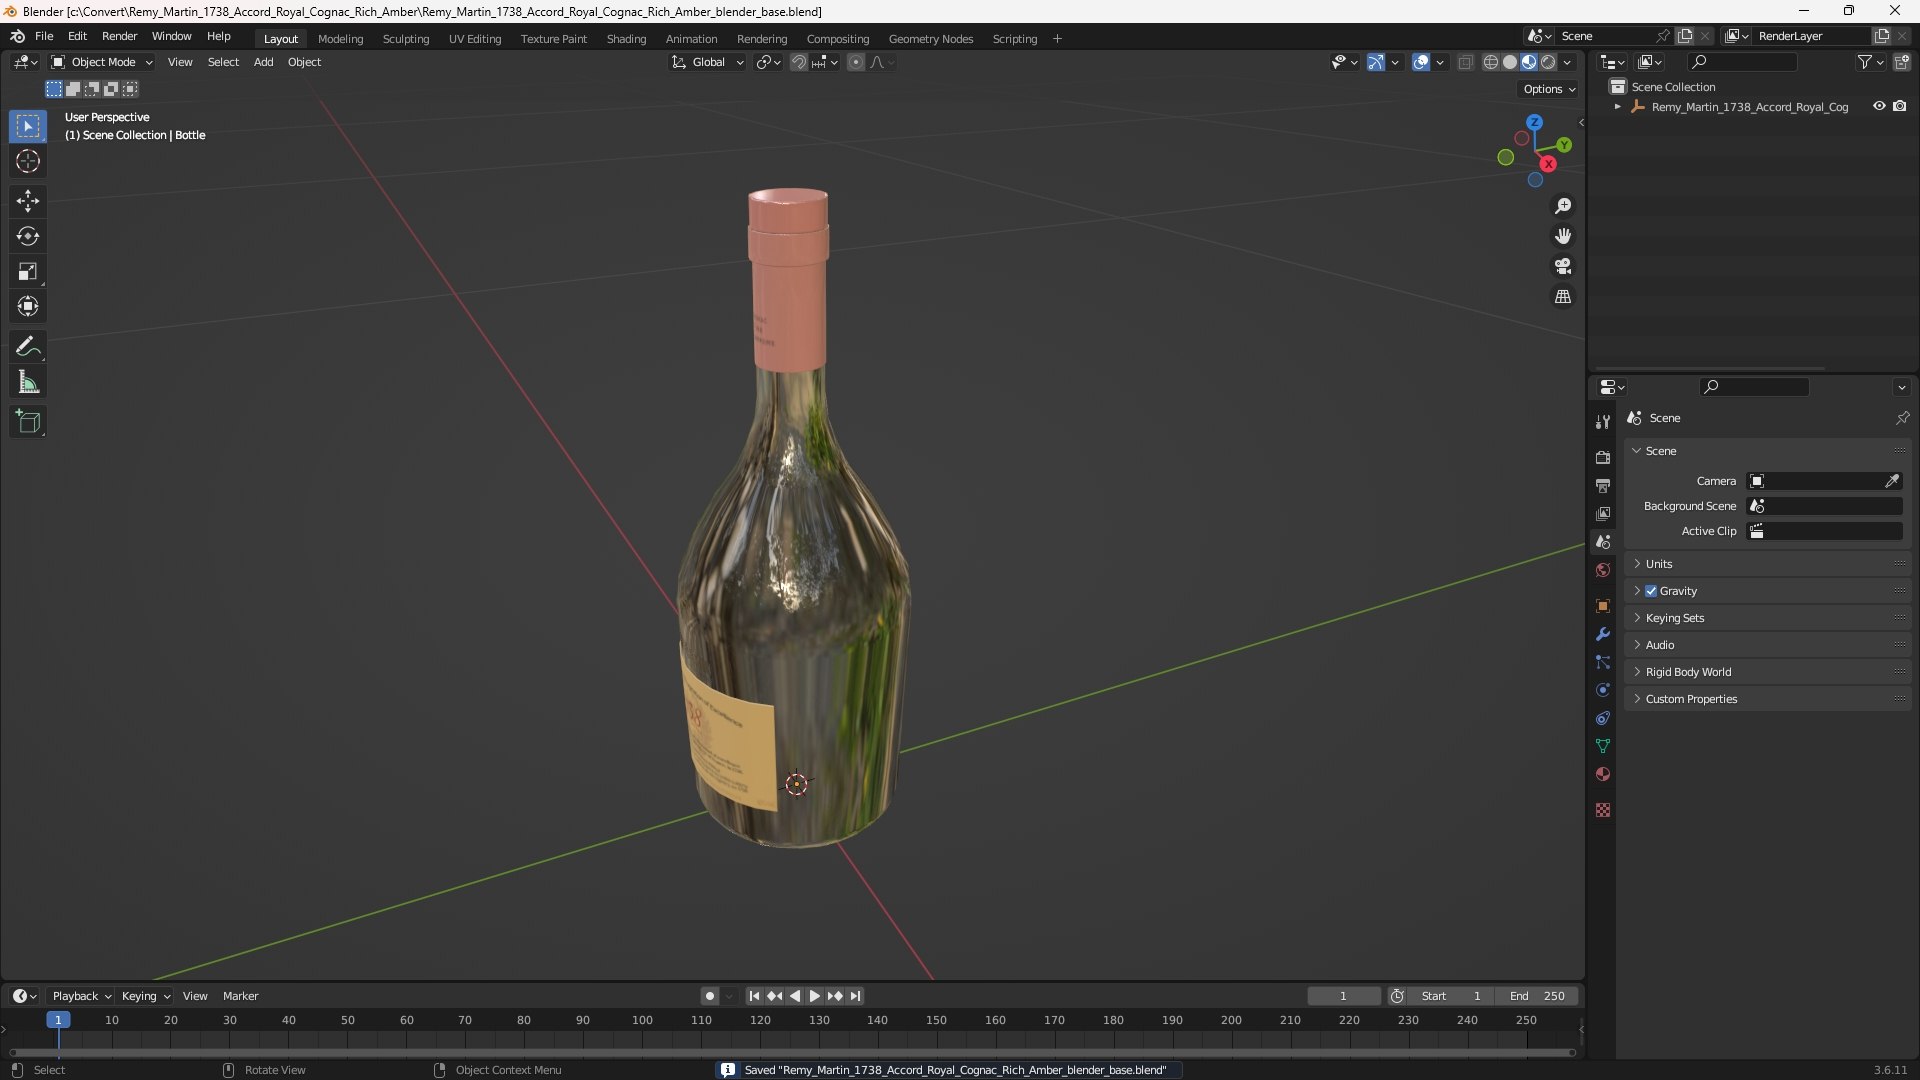Open the Output properties tab

(x=1603, y=485)
